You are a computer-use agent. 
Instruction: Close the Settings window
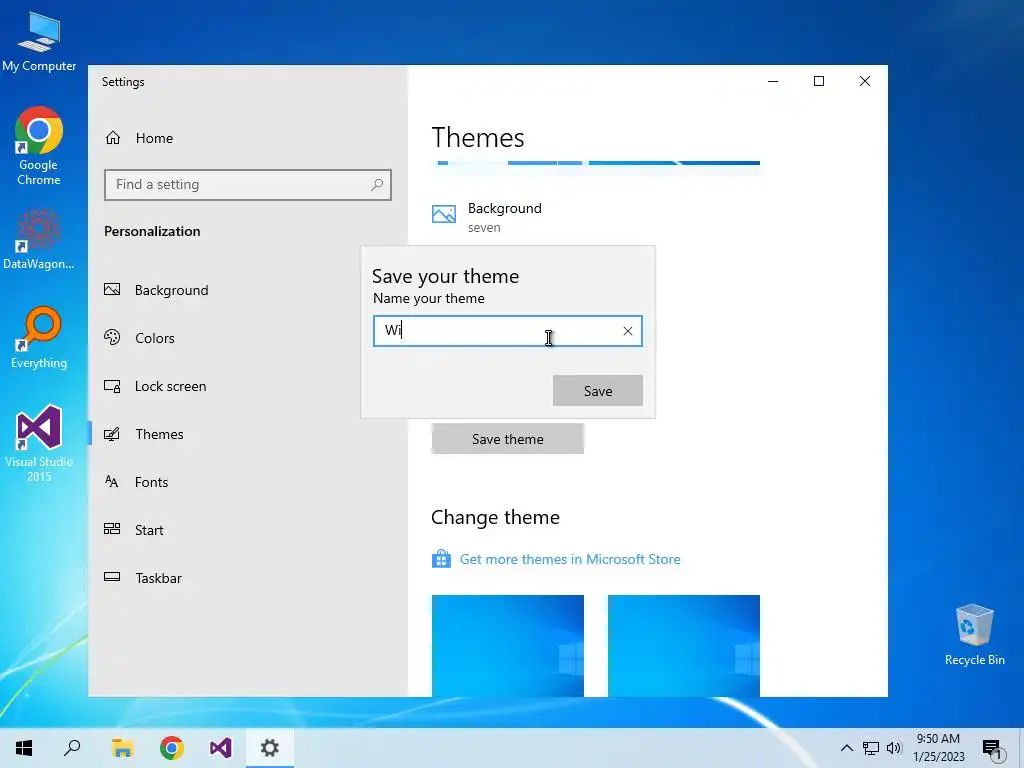[x=865, y=81]
